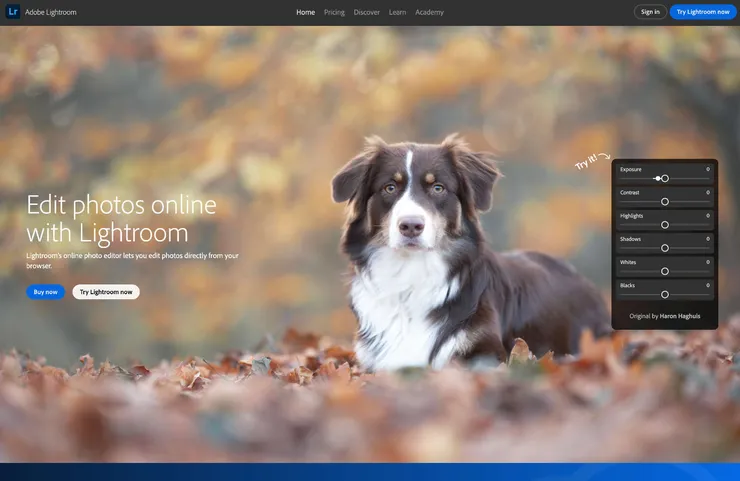Open the Home nav item
This screenshot has width=740, height=481.
[x=305, y=12]
